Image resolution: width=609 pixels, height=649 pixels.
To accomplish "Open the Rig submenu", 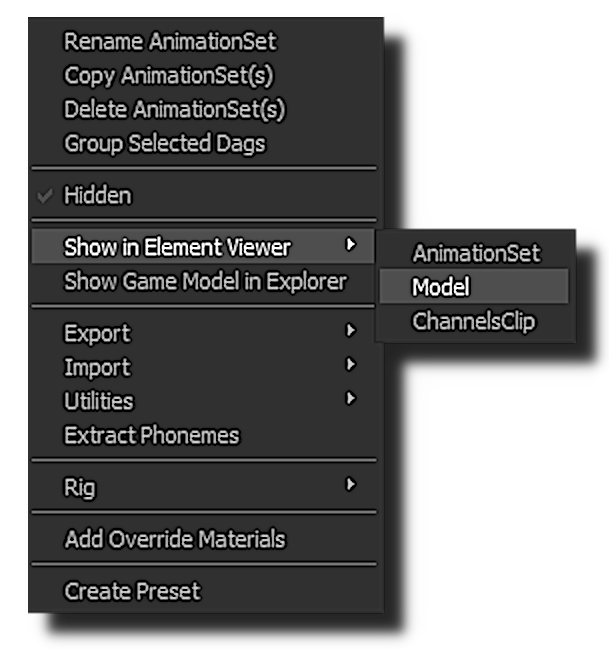I will (x=80, y=488).
